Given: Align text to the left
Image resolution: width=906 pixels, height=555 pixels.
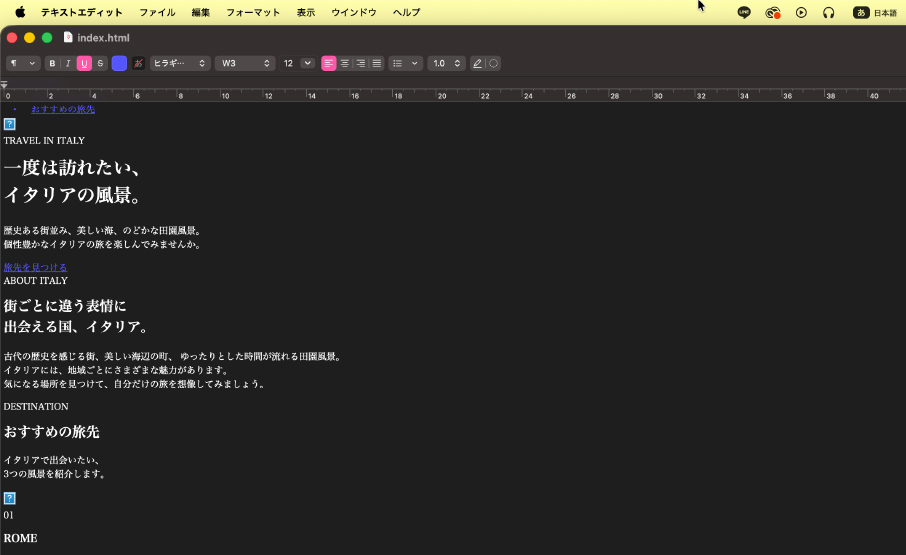Looking at the screenshot, I should point(328,64).
